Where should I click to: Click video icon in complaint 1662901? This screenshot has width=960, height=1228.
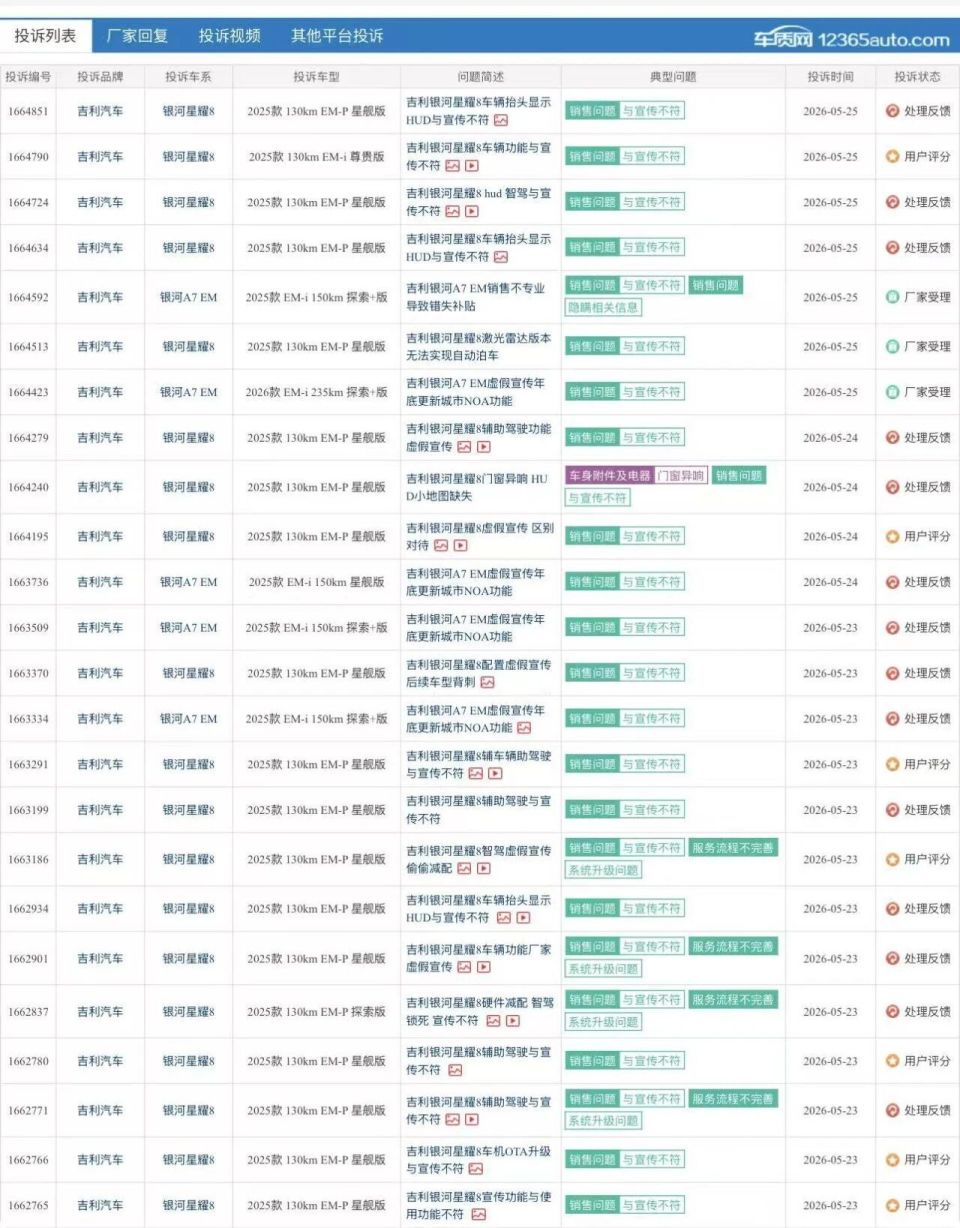(x=484, y=968)
